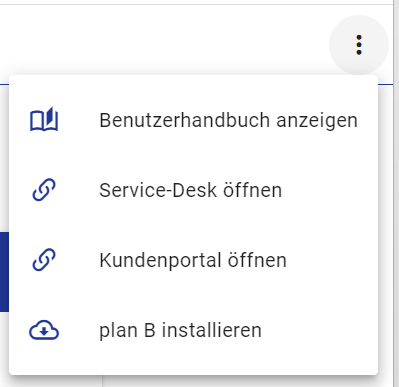Click the chain link icon beside Service-Desk
The width and height of the screenshot is (399, 387).
click(x=44, y=190)
